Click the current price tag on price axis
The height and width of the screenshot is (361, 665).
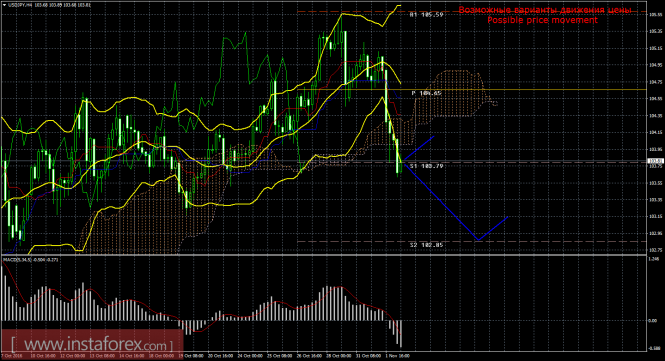(655, 161)
